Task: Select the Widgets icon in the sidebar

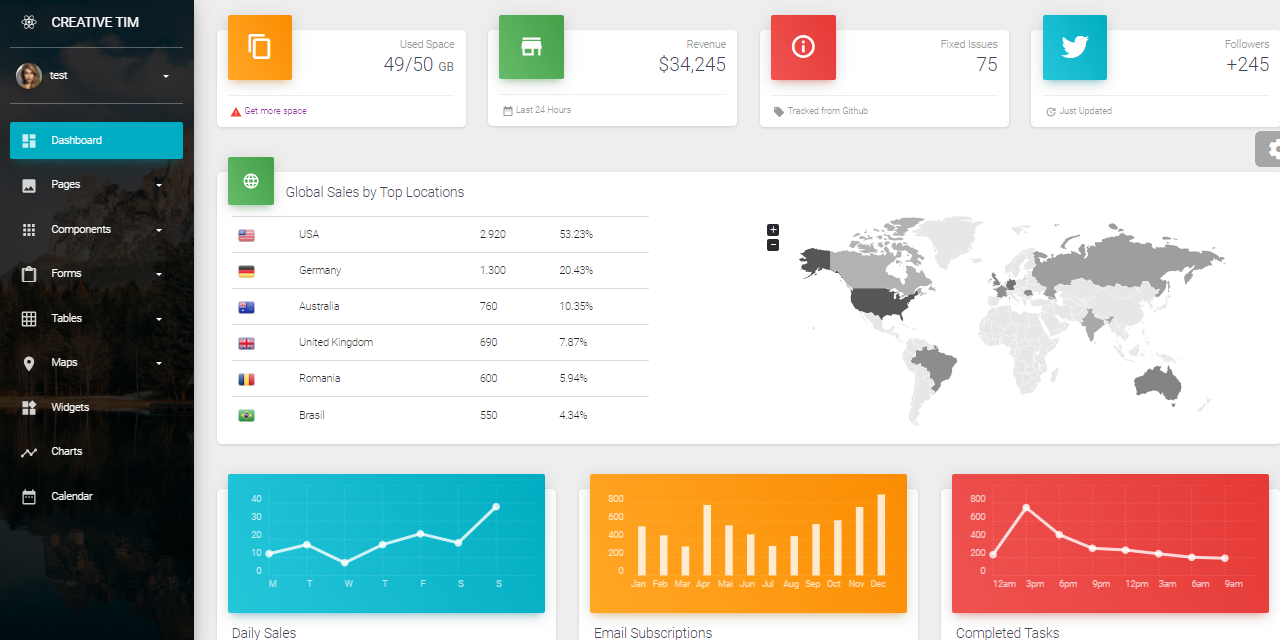Action: (30, 407)
